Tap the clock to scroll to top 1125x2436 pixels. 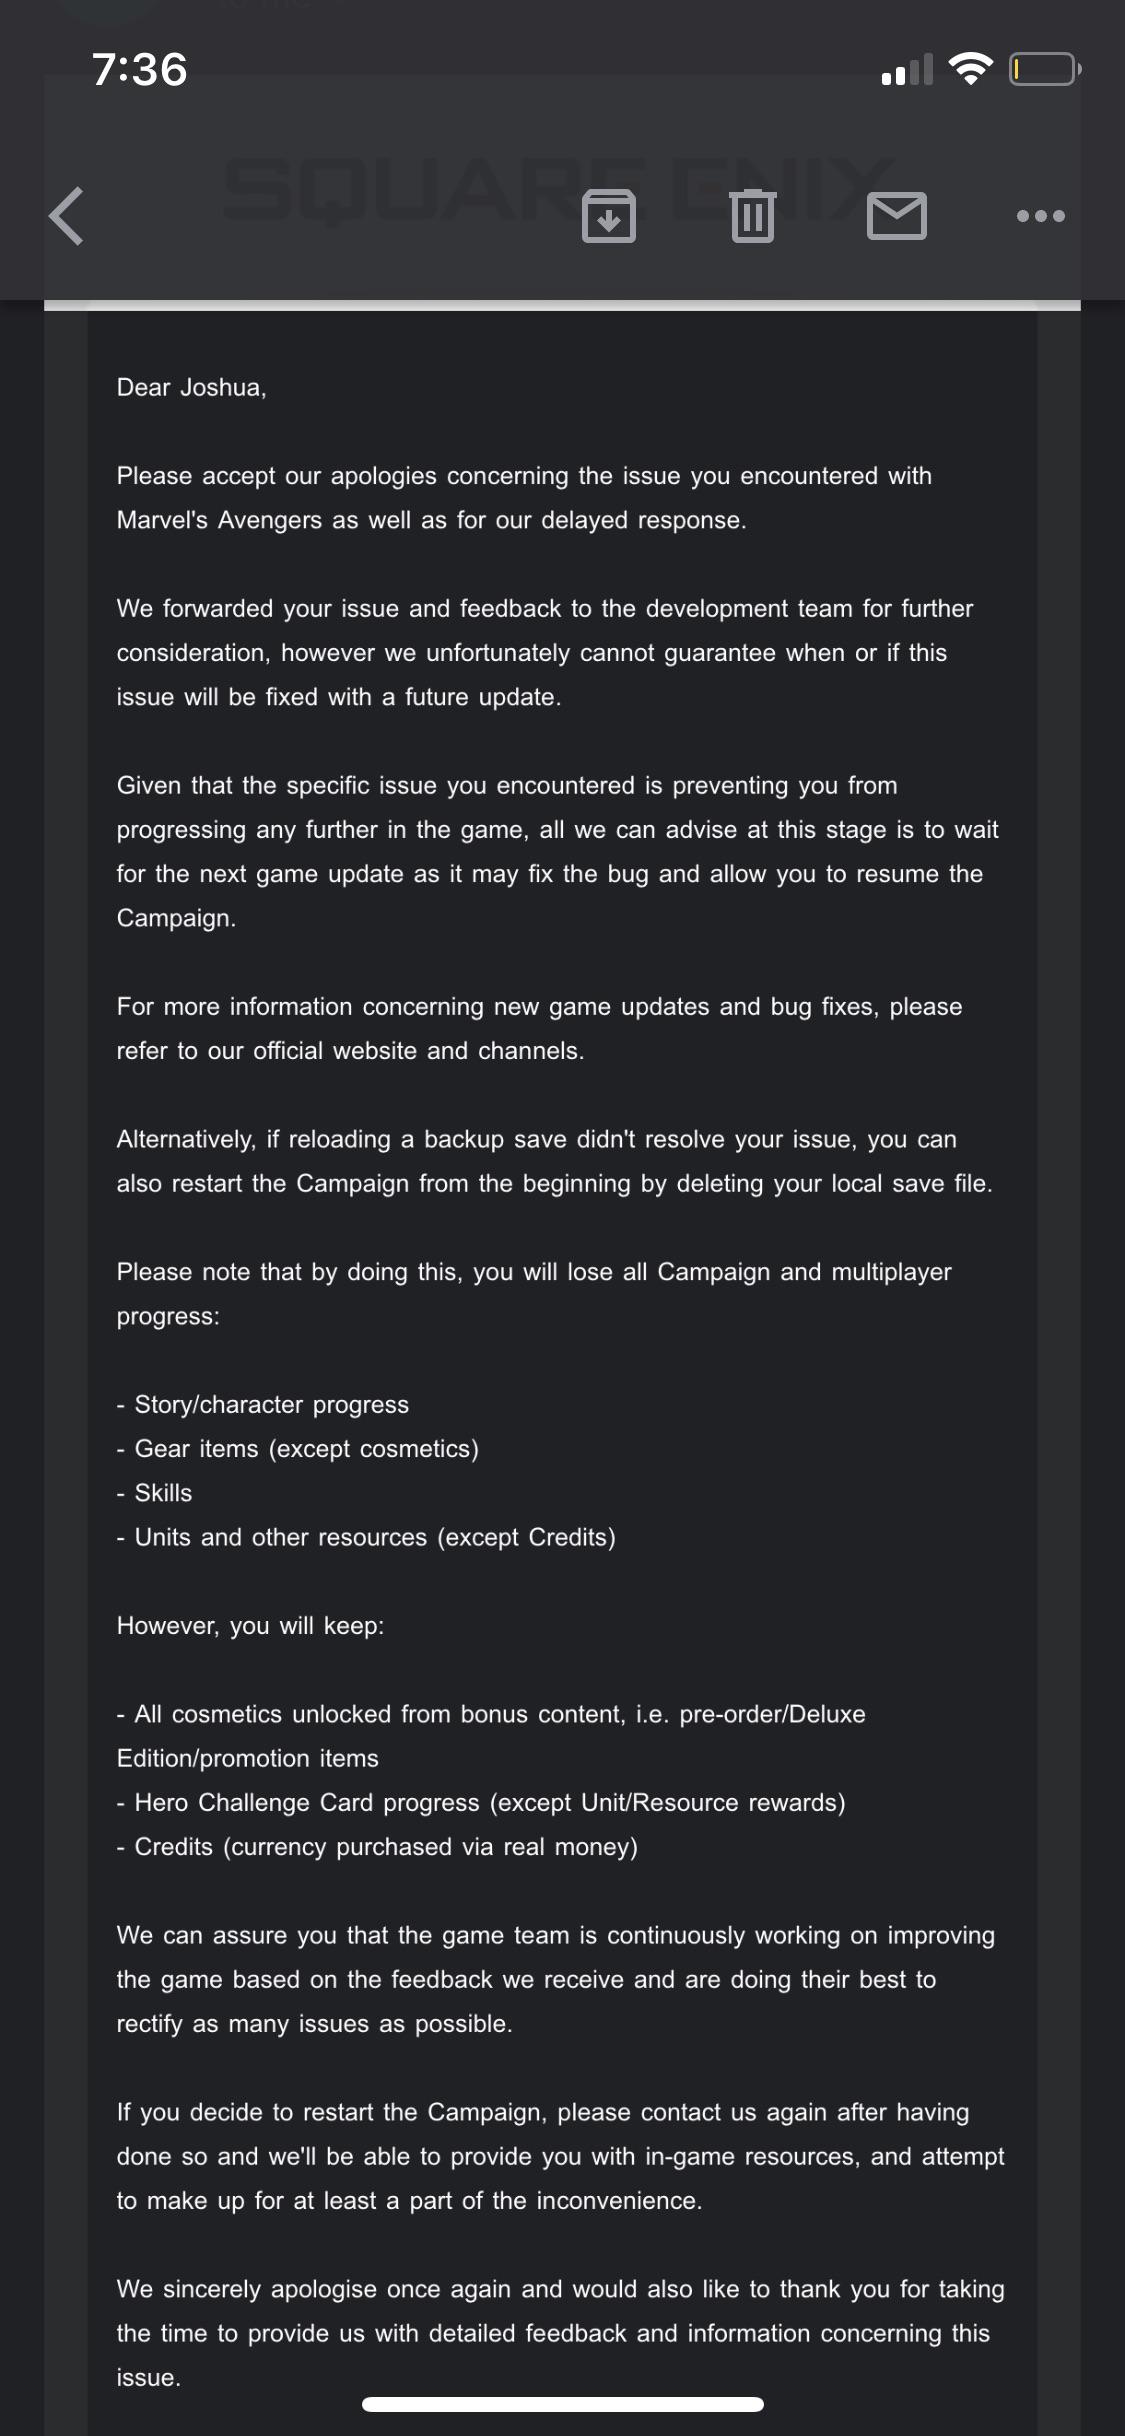(x=137, y=68)
